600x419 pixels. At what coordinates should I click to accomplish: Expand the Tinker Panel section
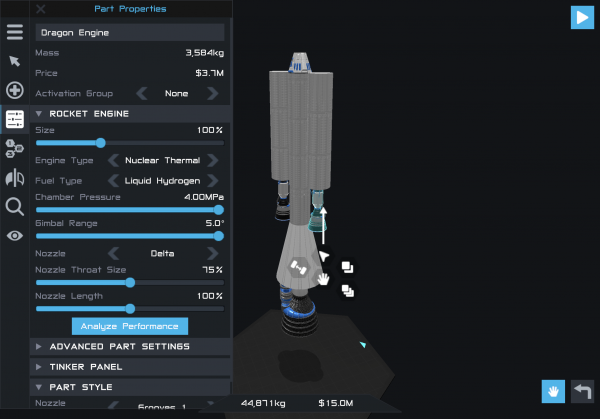pos(40,367)
